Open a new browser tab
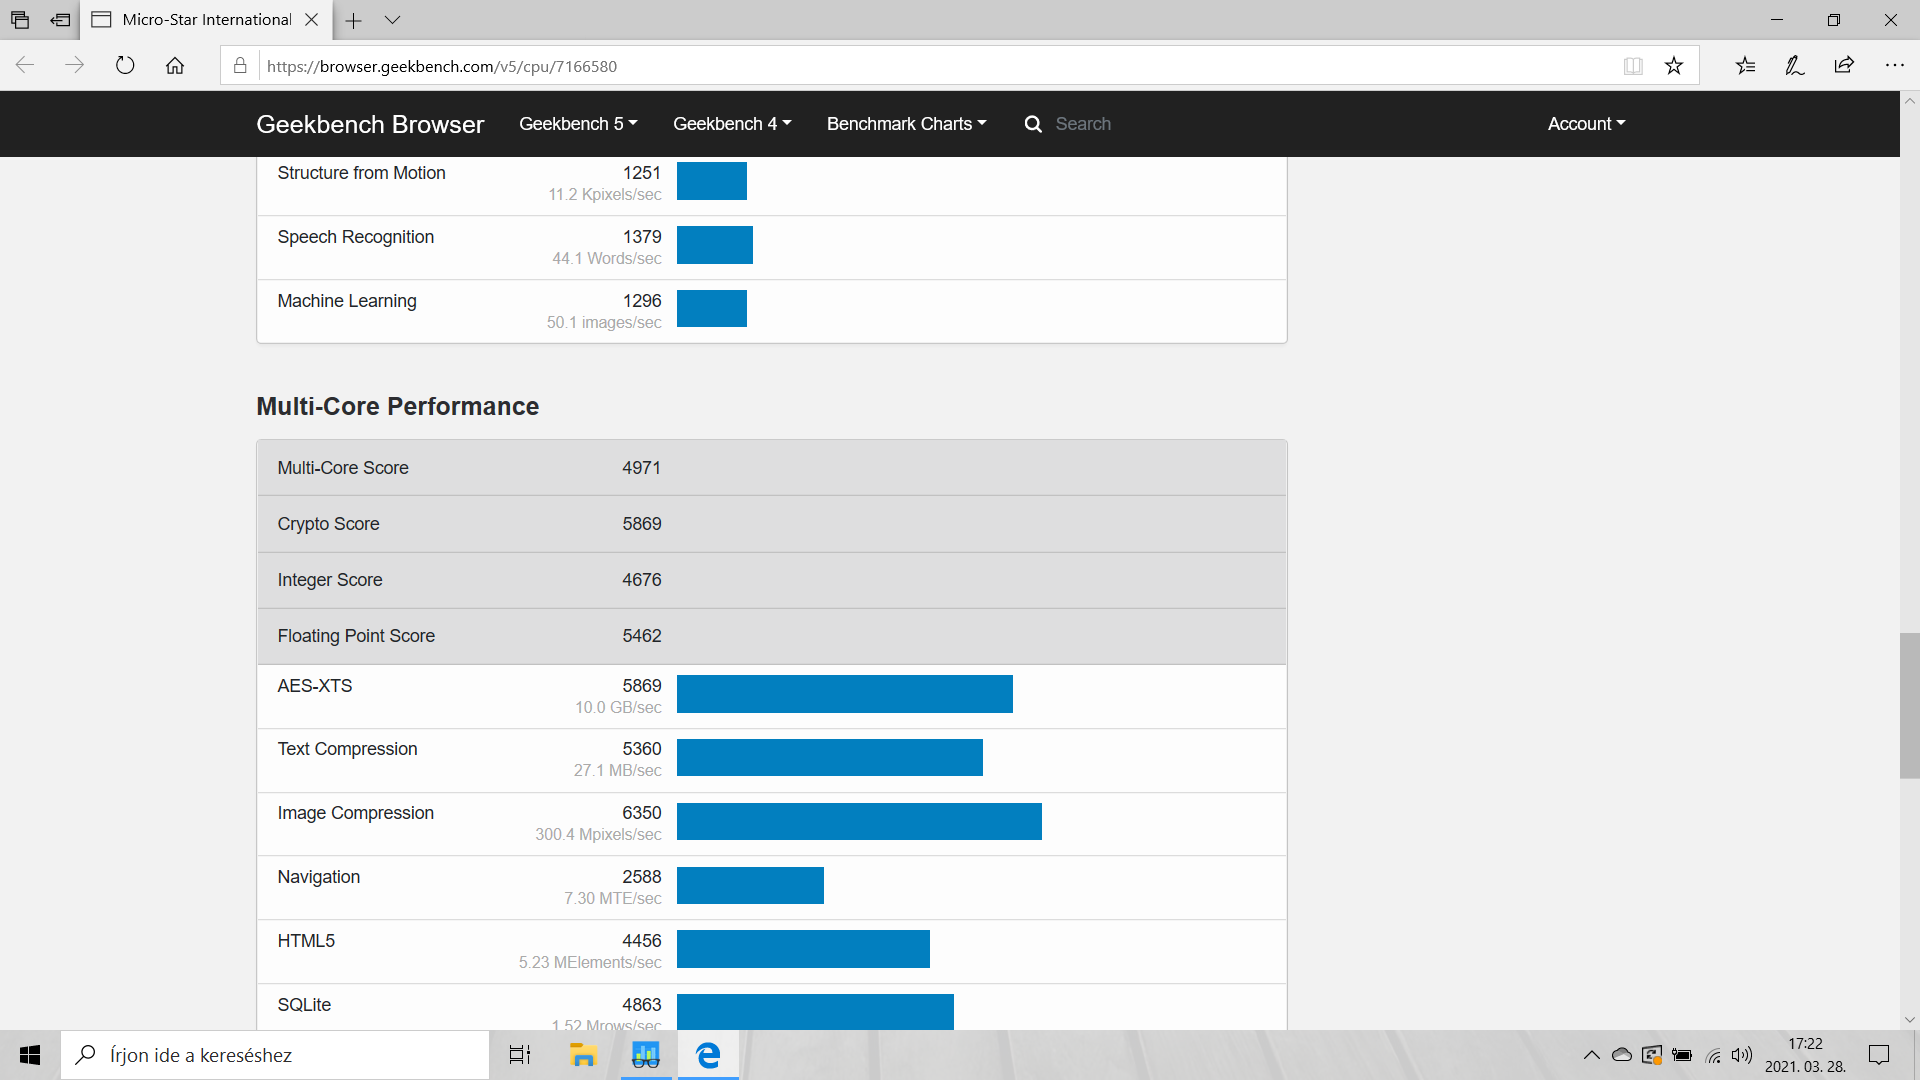The image size is (1920, 1080). coord(354,20)
